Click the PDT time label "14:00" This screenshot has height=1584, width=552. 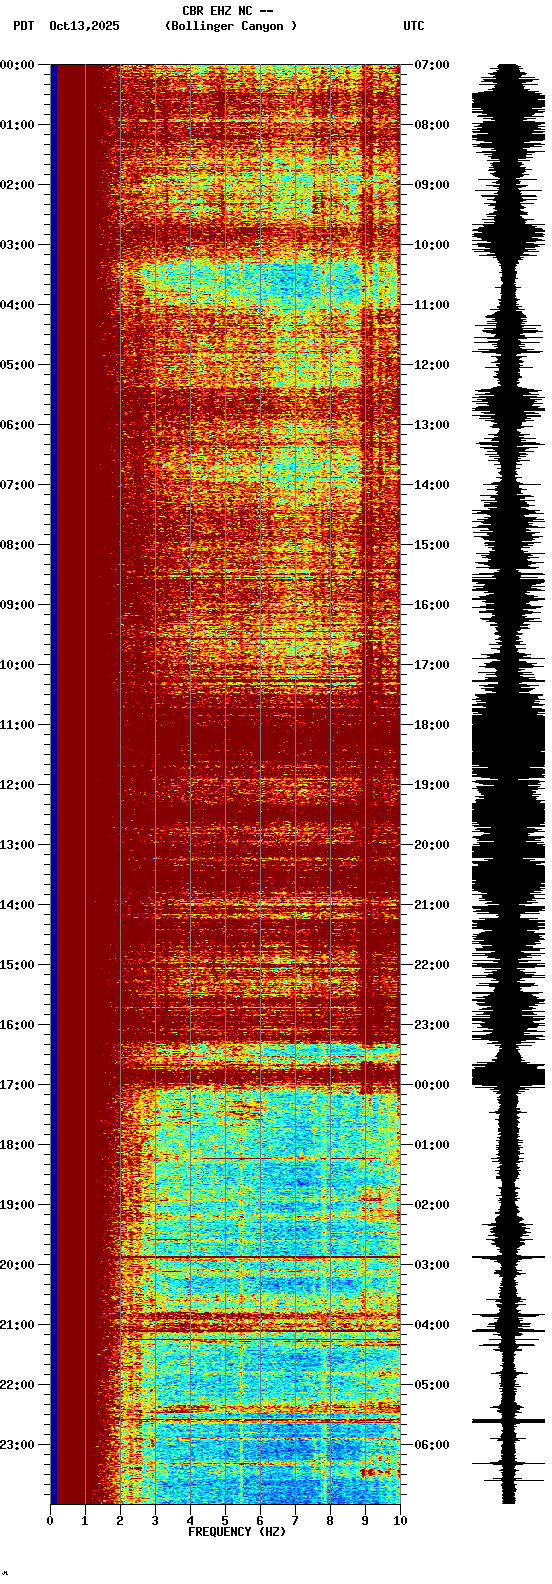pyautogui.click(x=17, y=905)
